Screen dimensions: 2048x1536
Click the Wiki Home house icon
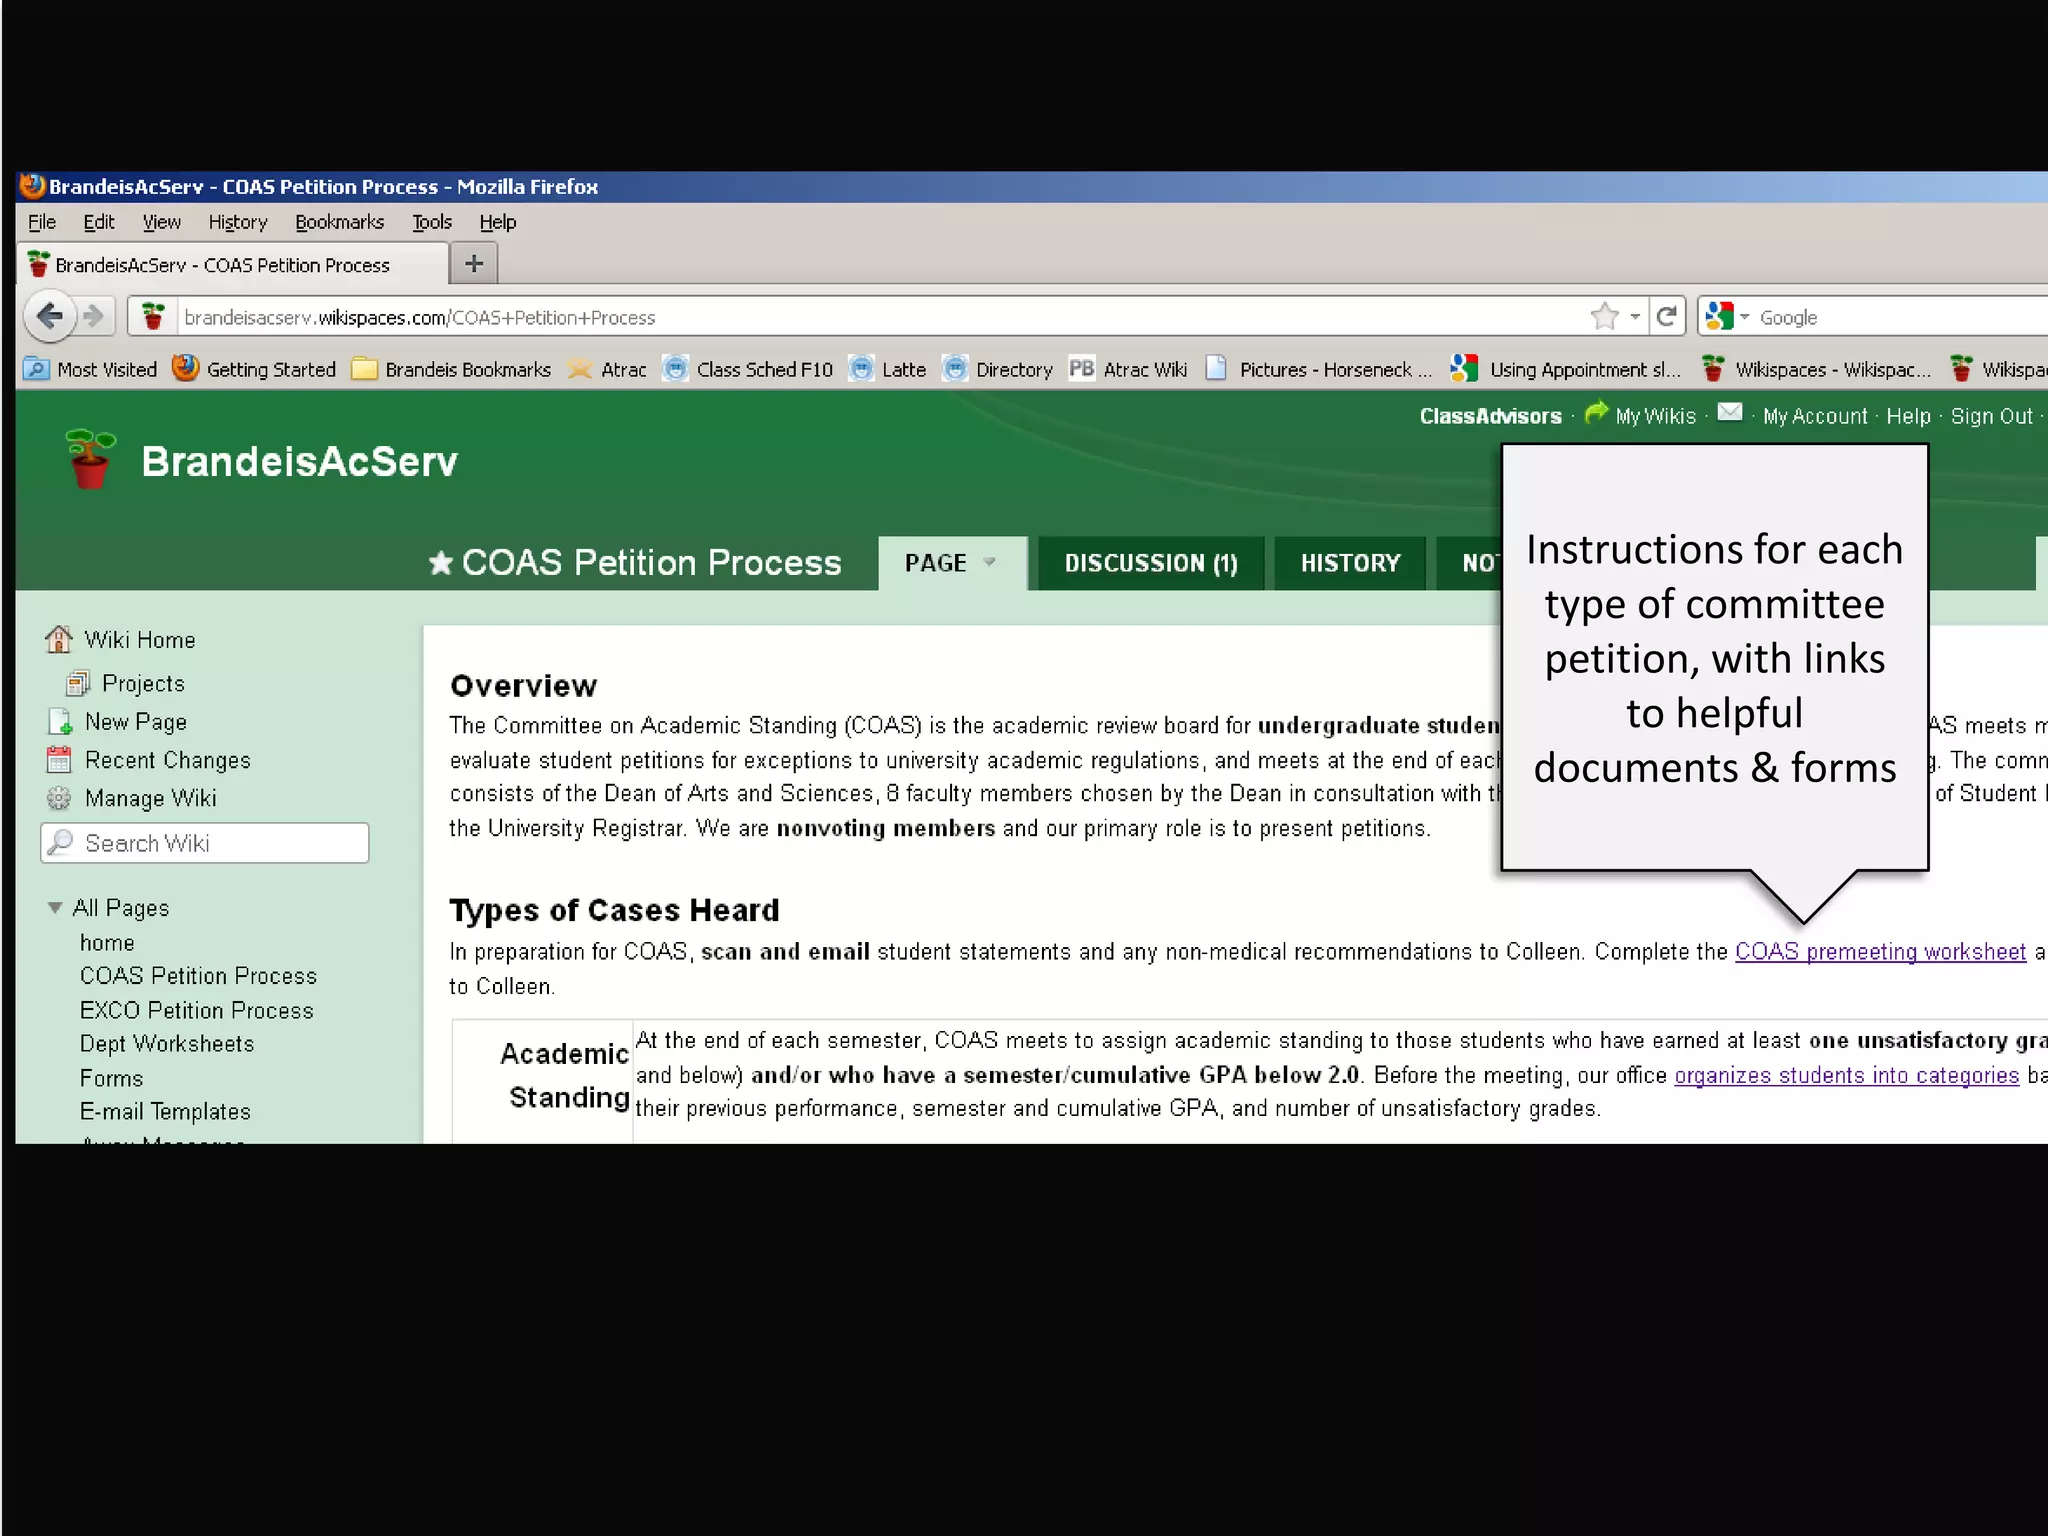pos(59,639)
